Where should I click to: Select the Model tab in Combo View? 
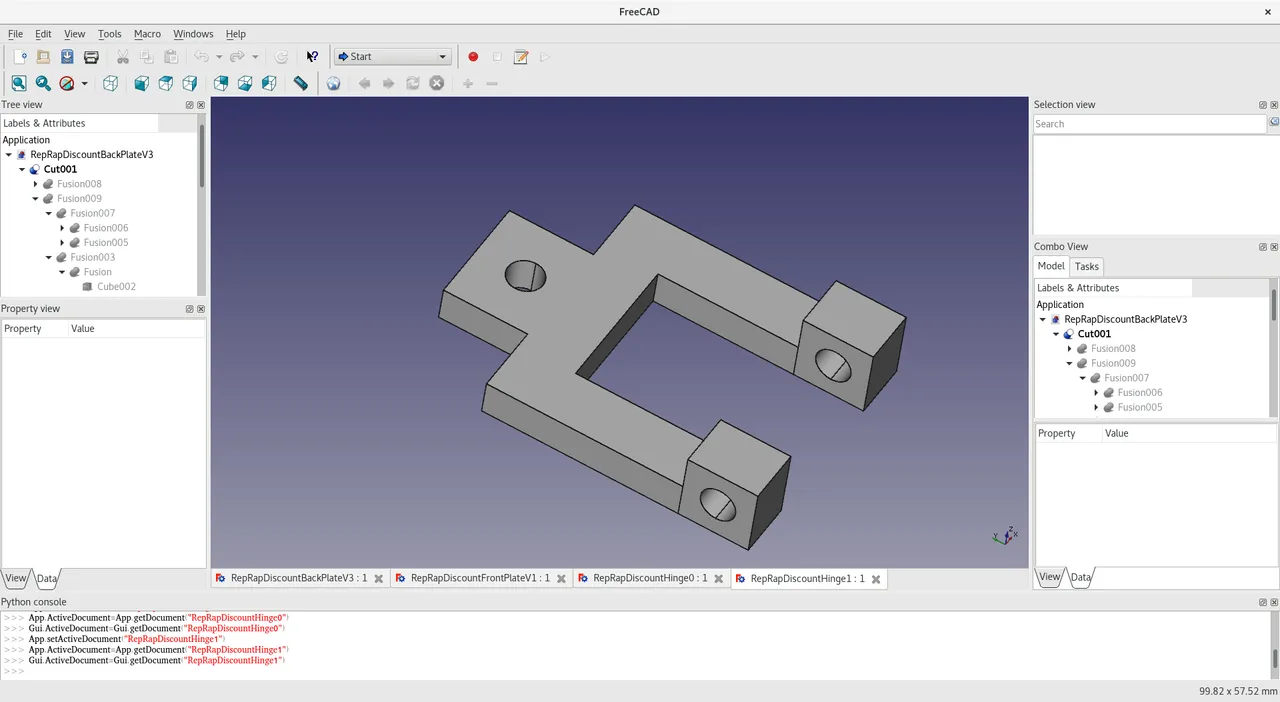click(x=1051, y=266)
